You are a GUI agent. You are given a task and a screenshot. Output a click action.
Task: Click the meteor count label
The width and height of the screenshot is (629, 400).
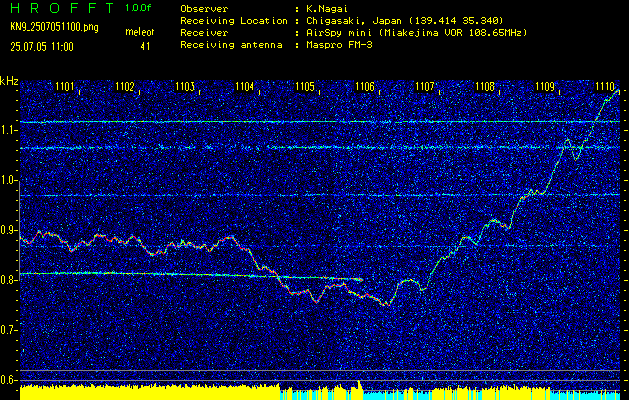coord(140,32)
